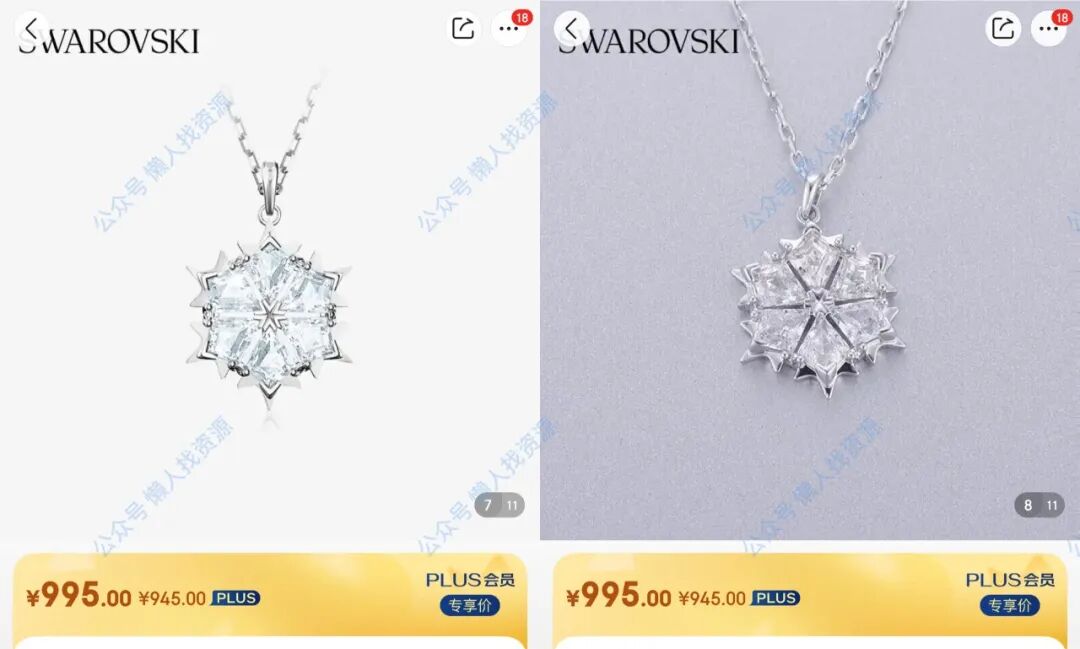Image resolution: width=1080 pixels, height=649 pixels.
Task: Click the 专享价 button under white-background necklace
Action: click(x=470, y=606)
